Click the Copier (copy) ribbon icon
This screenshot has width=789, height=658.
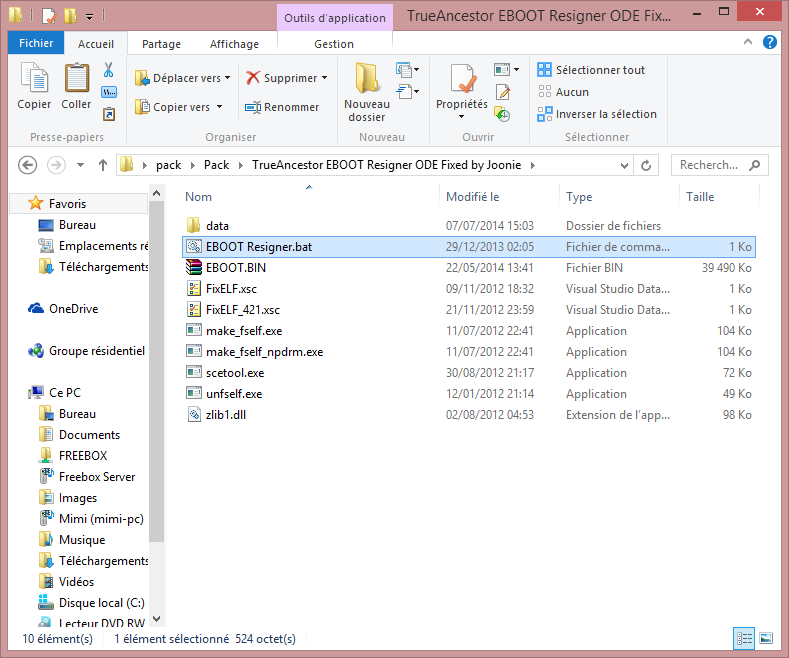(x=34, y=78)
